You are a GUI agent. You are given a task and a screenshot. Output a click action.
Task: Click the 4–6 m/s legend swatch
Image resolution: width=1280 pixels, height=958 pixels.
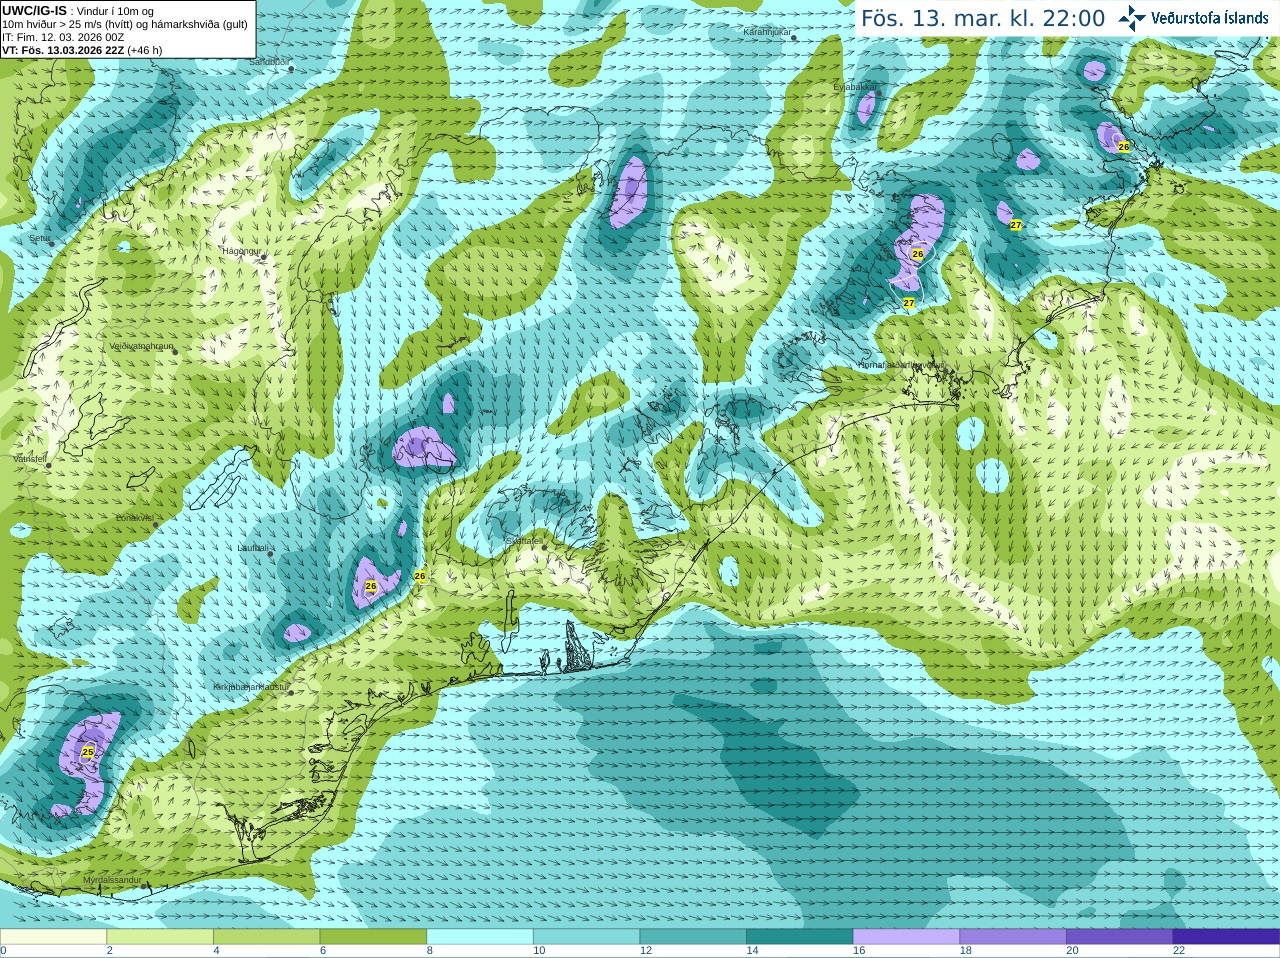pyautogui.click(x=266, y=936)
